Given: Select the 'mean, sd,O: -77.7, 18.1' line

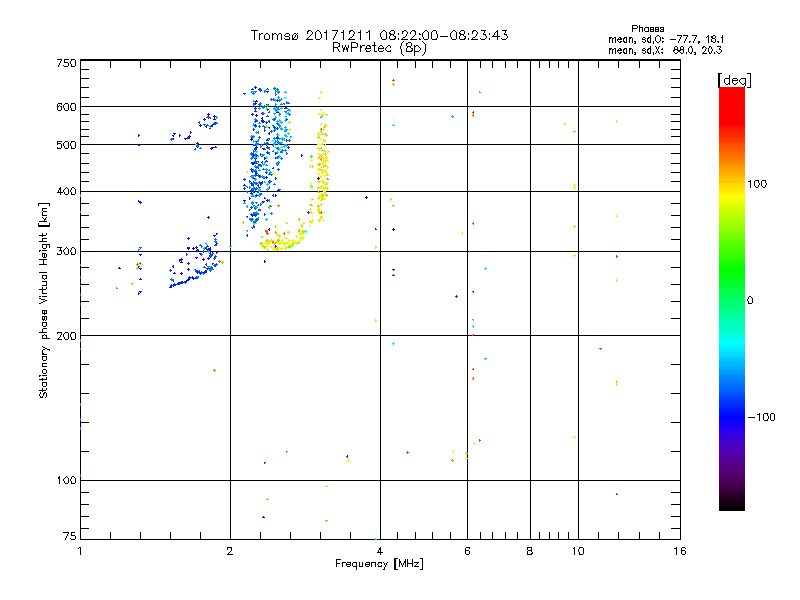Looking at the screenshot, I should click(665, 39).
